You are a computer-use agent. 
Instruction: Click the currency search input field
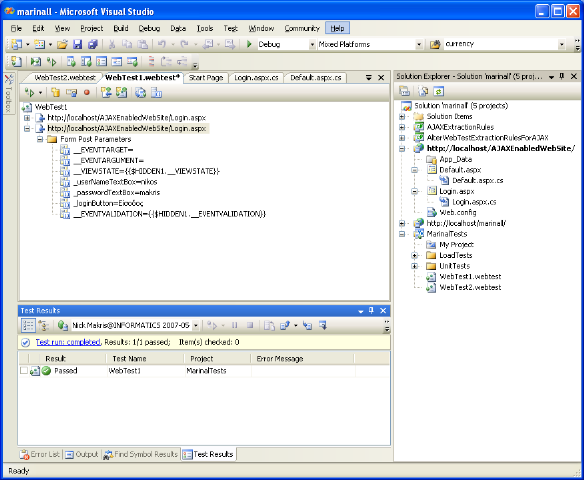click(x=500, y=44)
